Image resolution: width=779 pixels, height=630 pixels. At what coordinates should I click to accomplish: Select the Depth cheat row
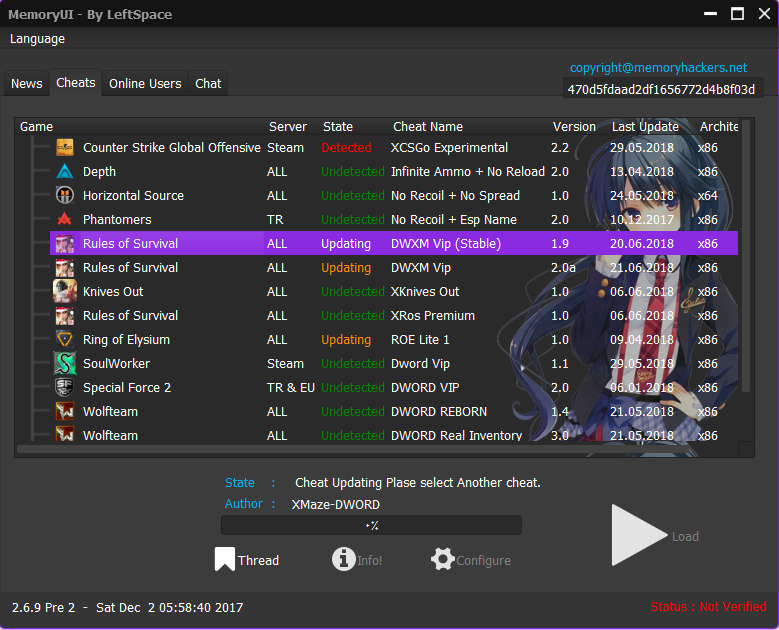(x=393, y=171)
